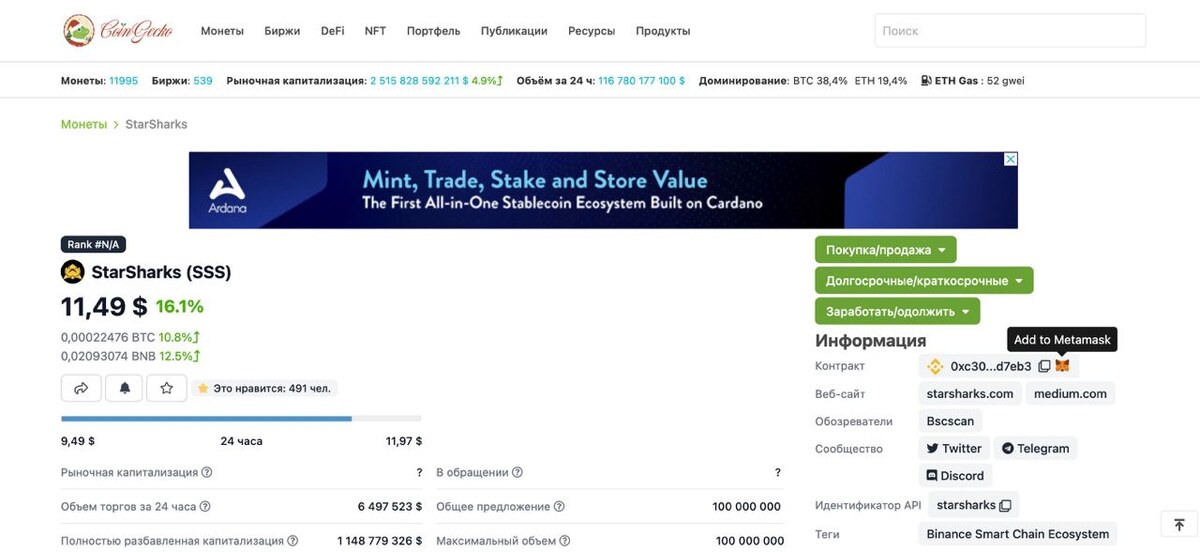
Task: Click the bell price alert button
Action: pyautogui.click(x=124, y=388)
